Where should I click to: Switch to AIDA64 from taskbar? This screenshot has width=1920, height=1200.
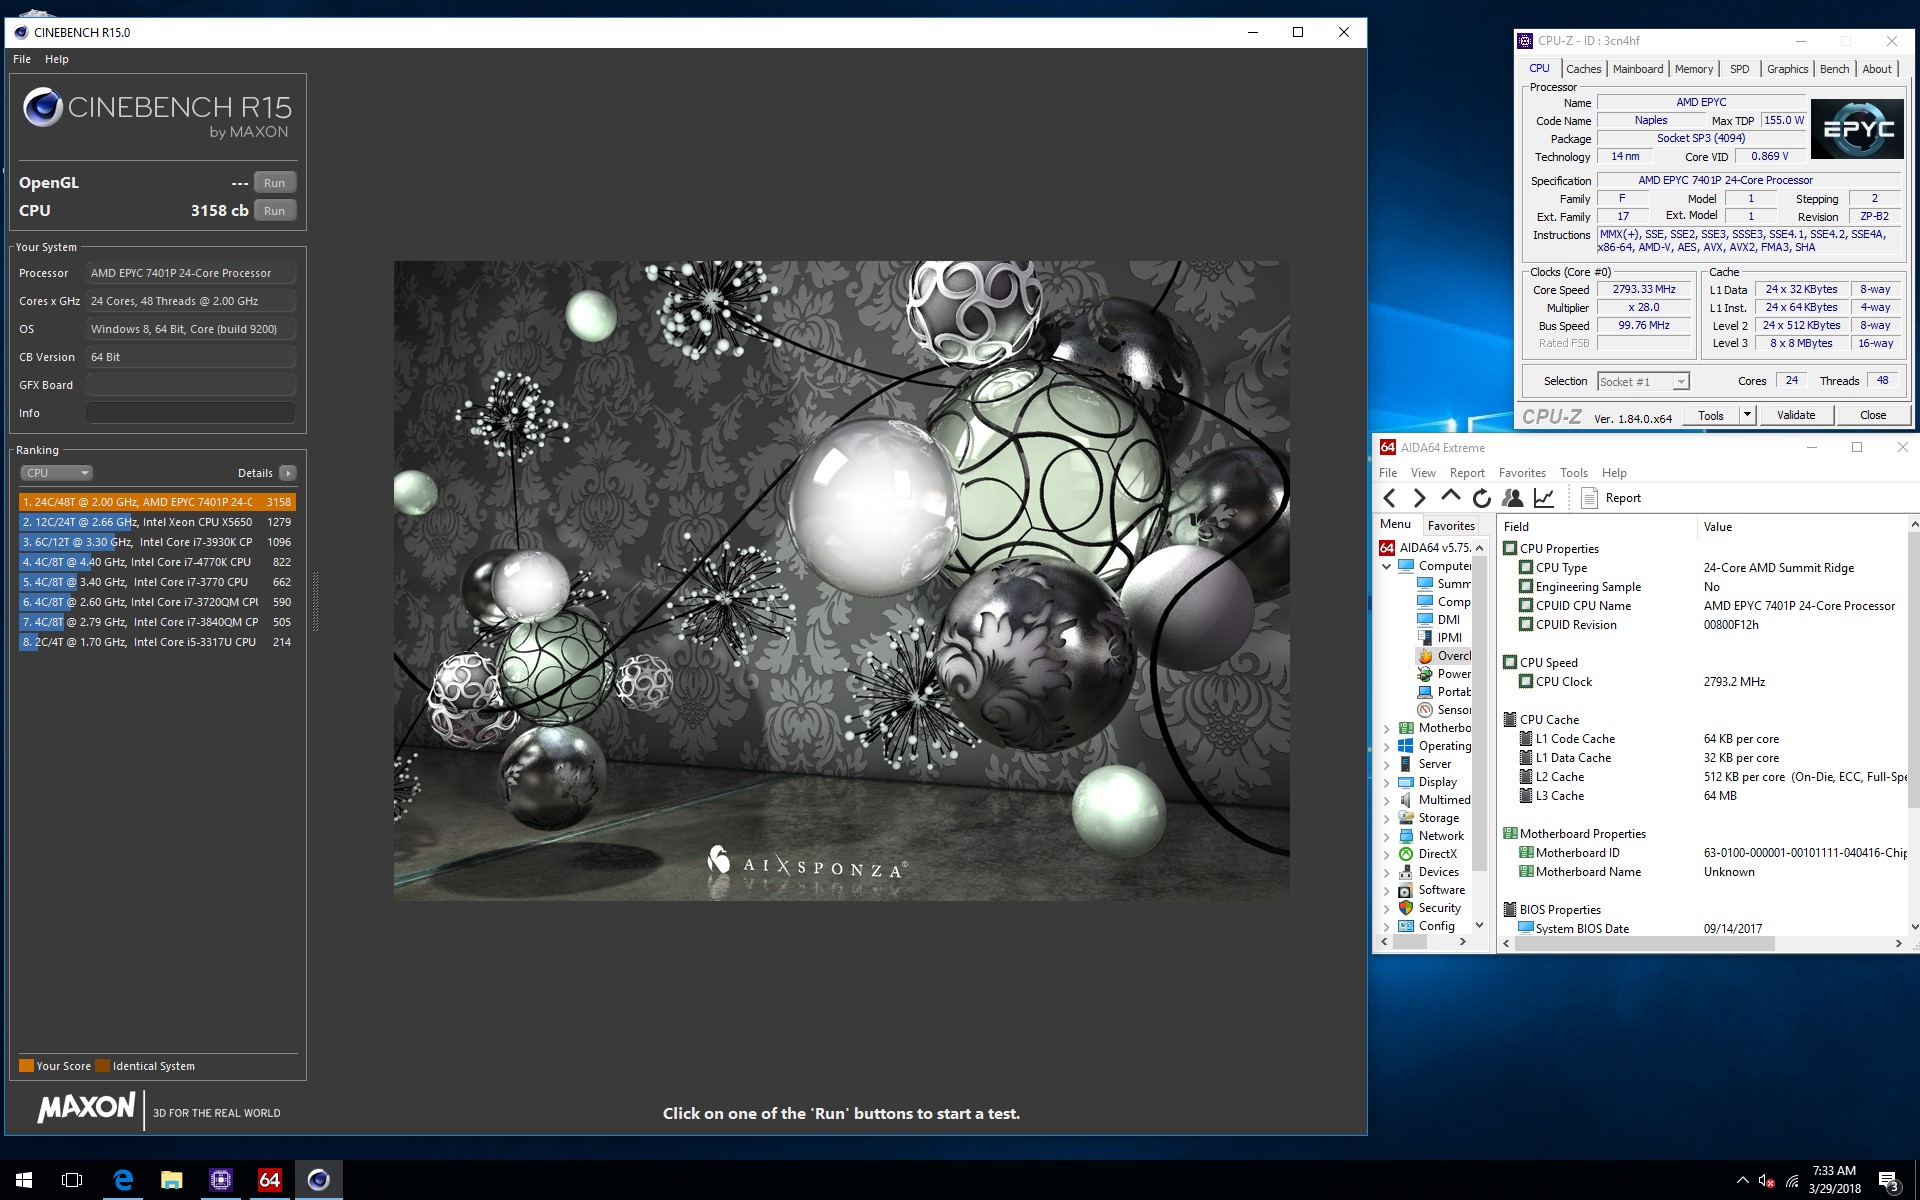[270, 1180]
